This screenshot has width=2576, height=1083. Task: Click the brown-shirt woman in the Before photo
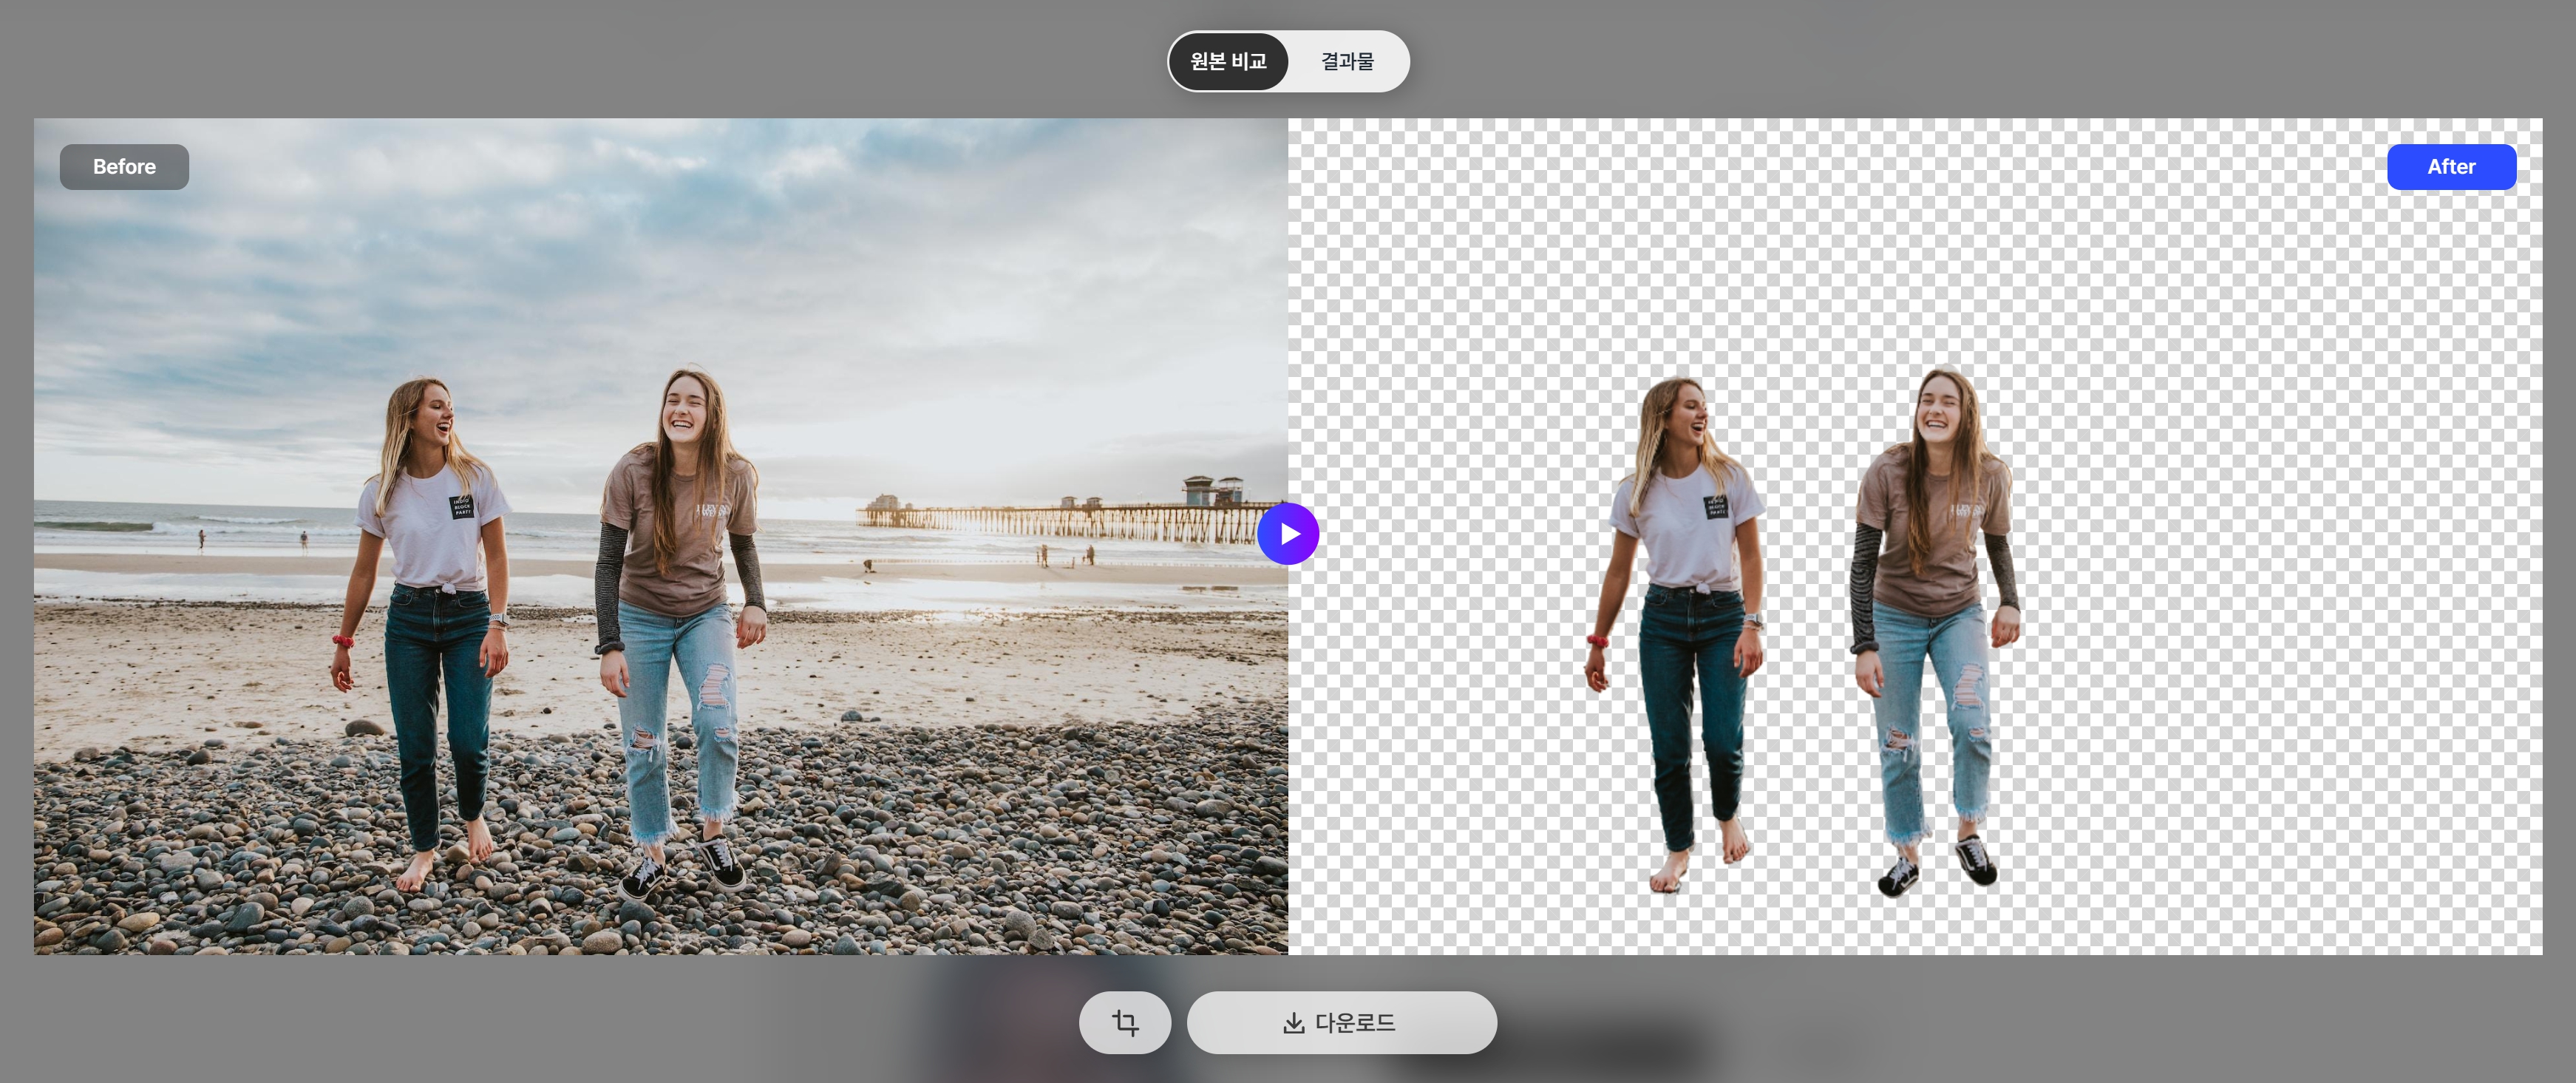point(680,560)
